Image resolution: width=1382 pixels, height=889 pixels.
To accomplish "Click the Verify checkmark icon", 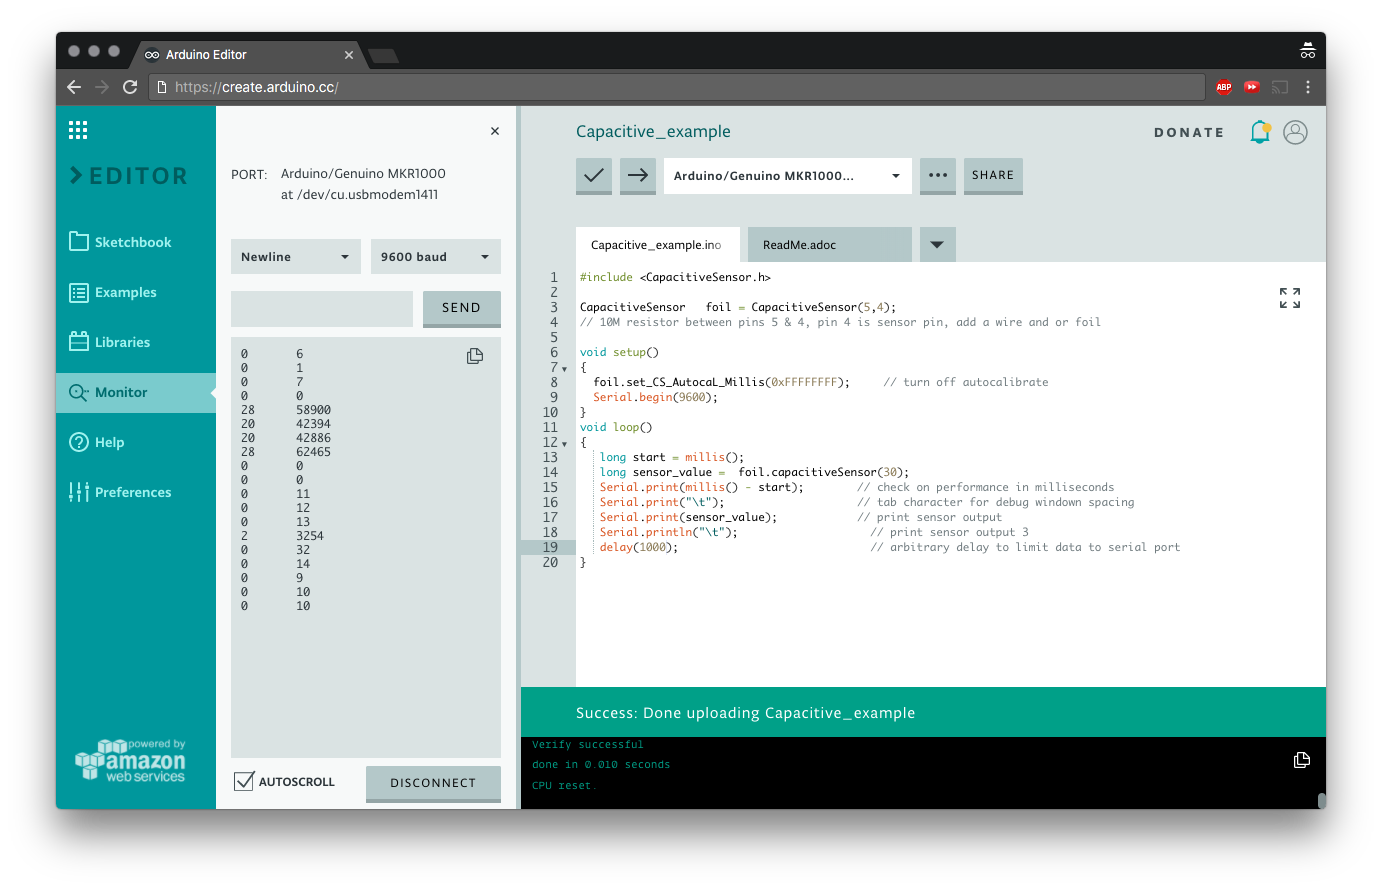I will (x=594, y=175).
